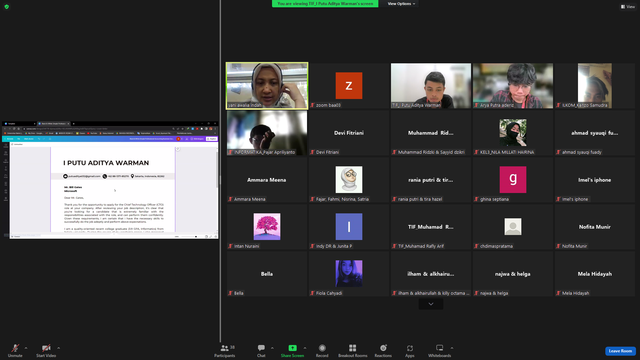Open audio options arrow beside Unmute
The image size is (640, 360).
(x=26, y=348)
